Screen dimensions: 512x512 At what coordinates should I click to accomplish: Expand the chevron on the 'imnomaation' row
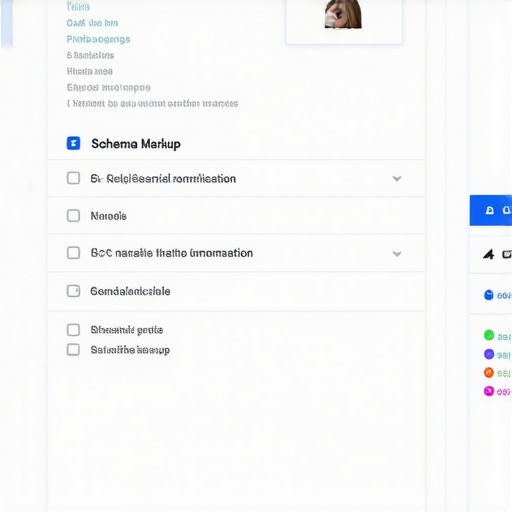(397, 254)
